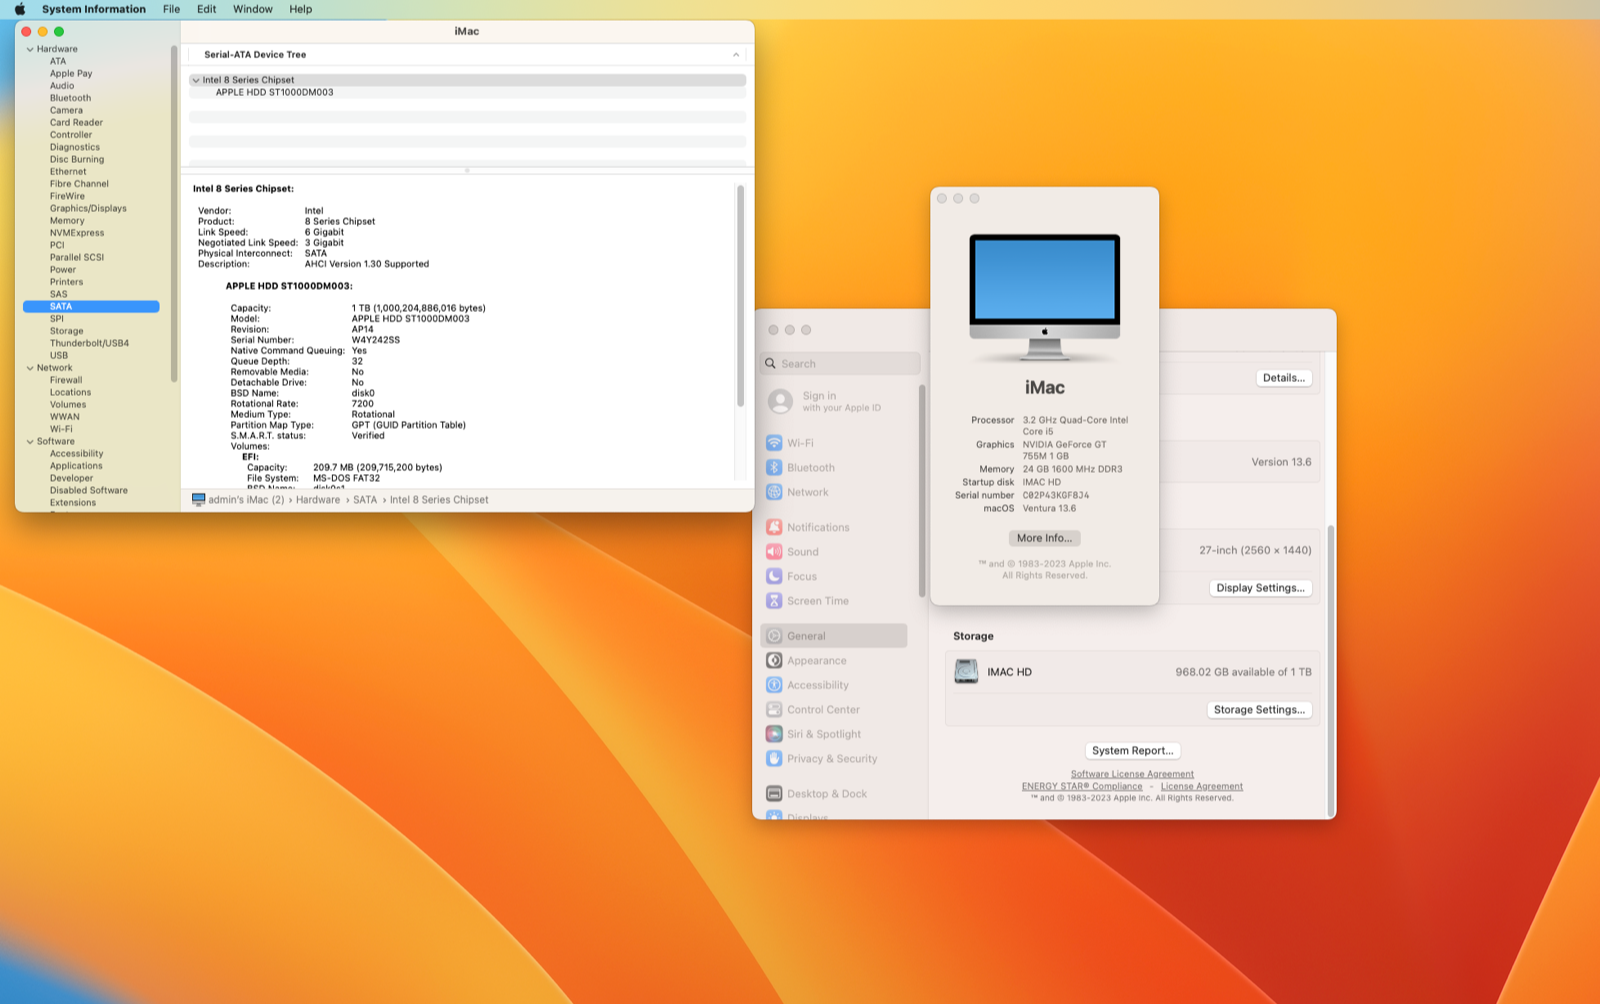Image resolution: width=1600 pixels, height=1004 pixels.
Task: Select Wi-Fi under Network in System Information
Action: pos(61,429)
